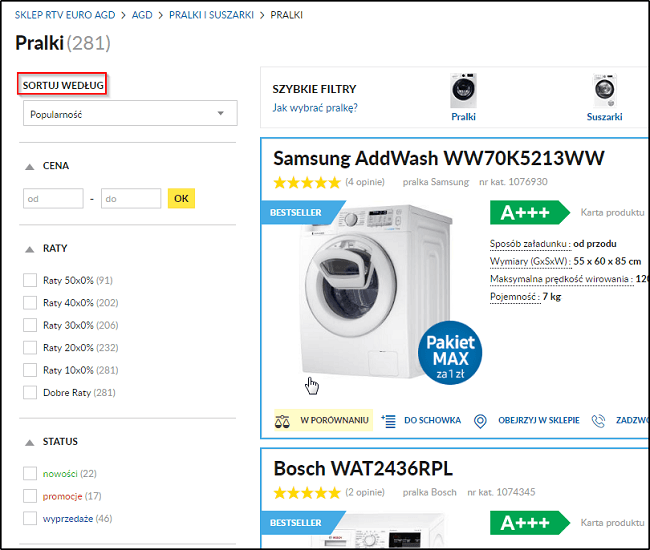The height and width of the screenshot is (550, 650).
Task: Click the Pakiet MAX blue badge
Action: click(451, 353)
